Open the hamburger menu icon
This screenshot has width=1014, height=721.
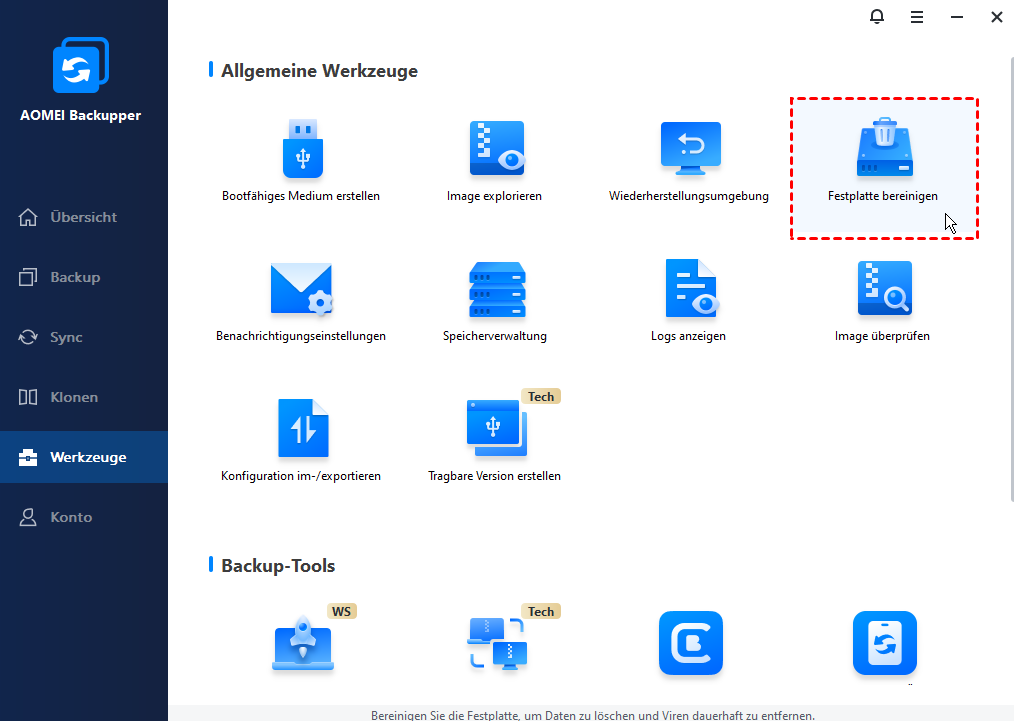click(x=917, y=17)
